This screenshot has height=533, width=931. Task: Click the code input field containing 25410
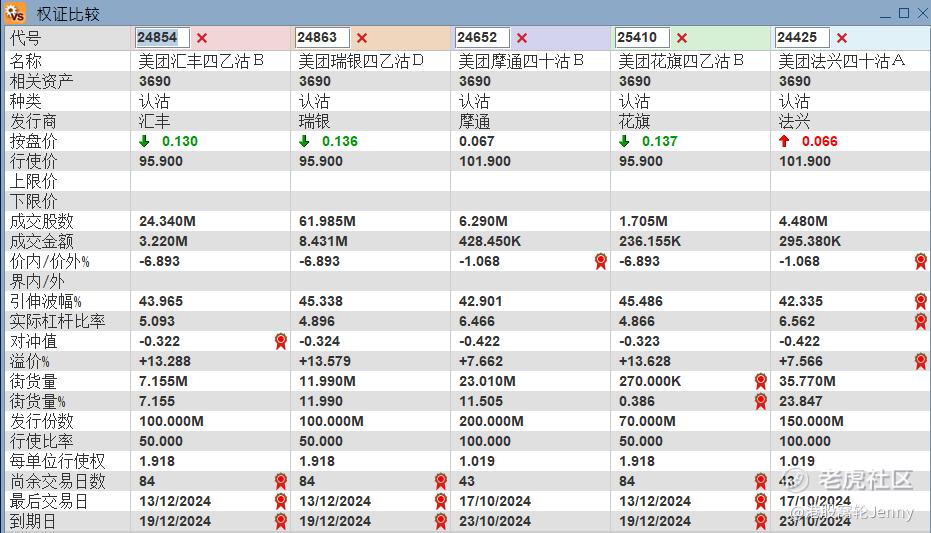tap(642, 37)
